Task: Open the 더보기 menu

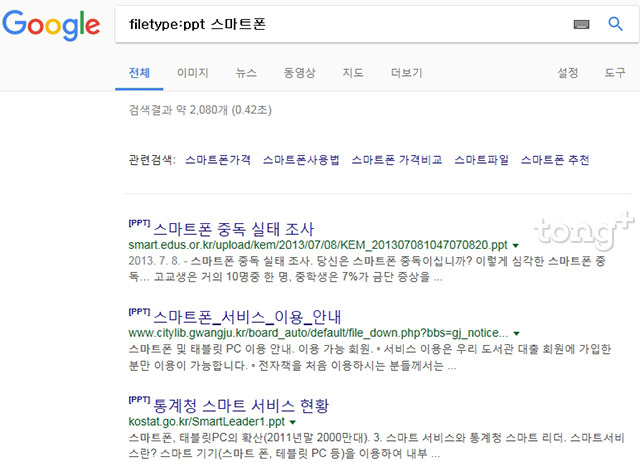Action: [x=407, y=73]
